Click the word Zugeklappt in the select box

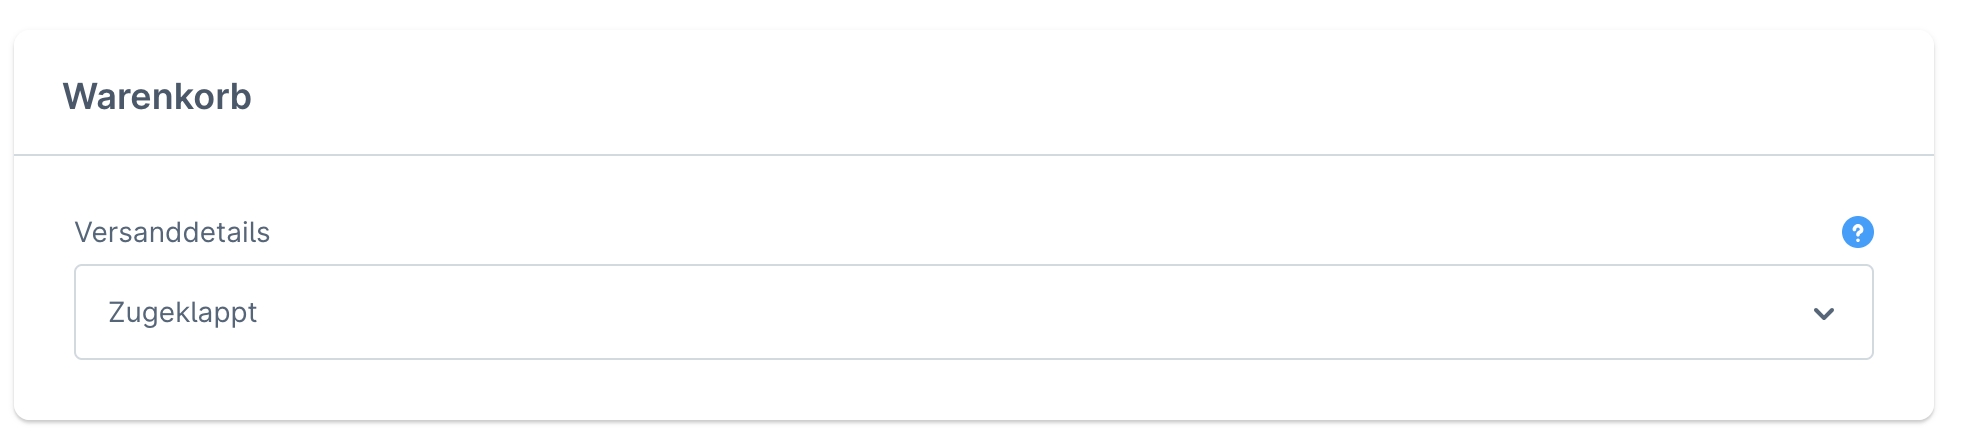183,312
